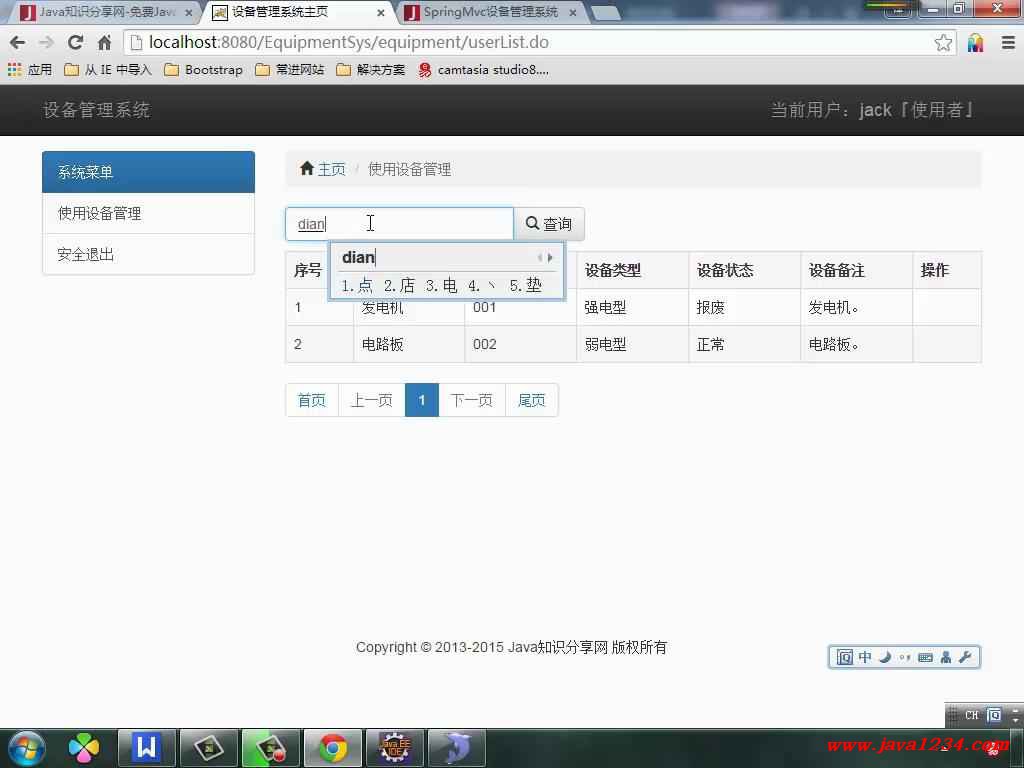This screenshot has width=1024, height=768.
Task: Click the IME keyboard (soft keyboard) icon
Action: [925, 657]
